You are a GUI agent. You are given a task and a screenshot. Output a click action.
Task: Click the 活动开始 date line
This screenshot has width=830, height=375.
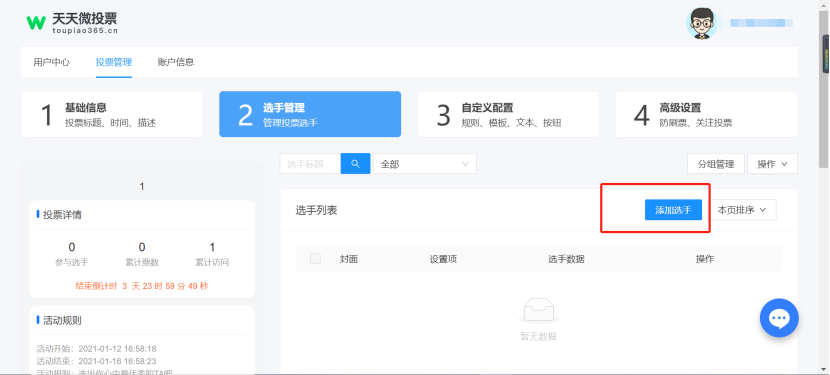tap(96, 349)
